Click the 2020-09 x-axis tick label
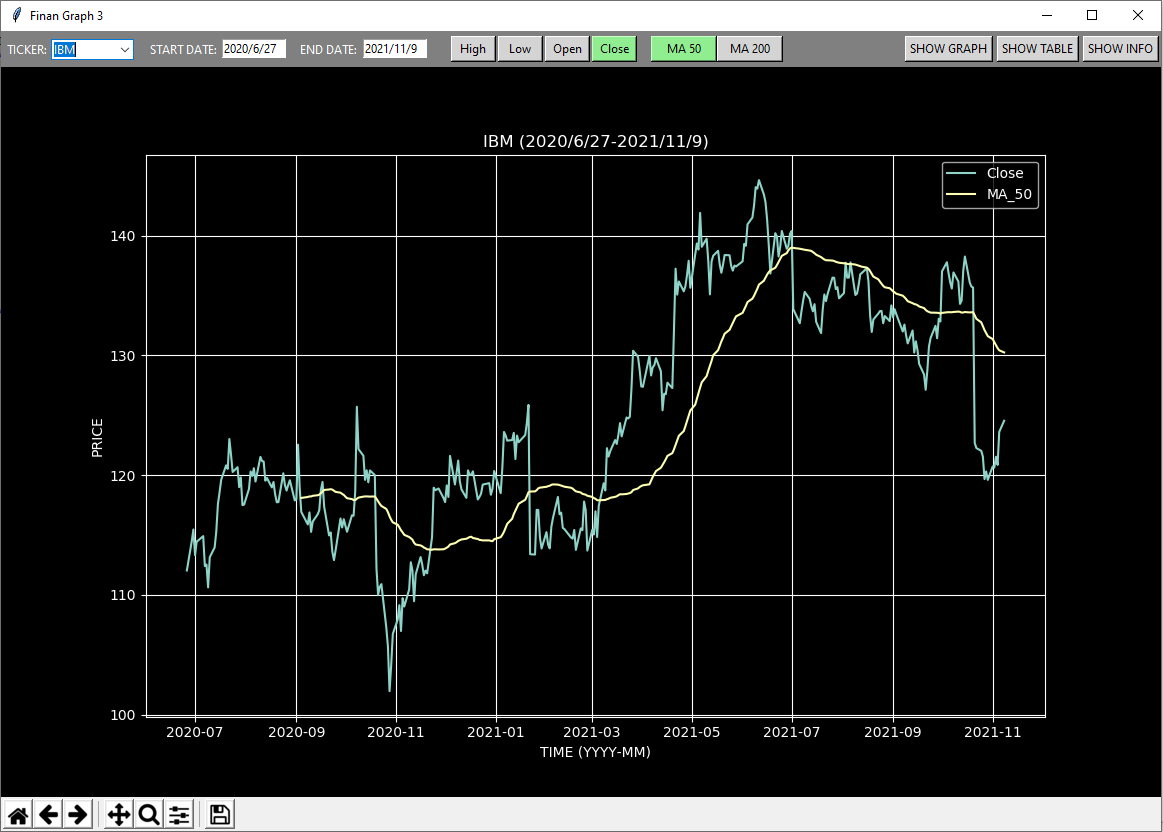This screenshot has width=1163, height=832. pyautogui.click(x=296, y=732)
